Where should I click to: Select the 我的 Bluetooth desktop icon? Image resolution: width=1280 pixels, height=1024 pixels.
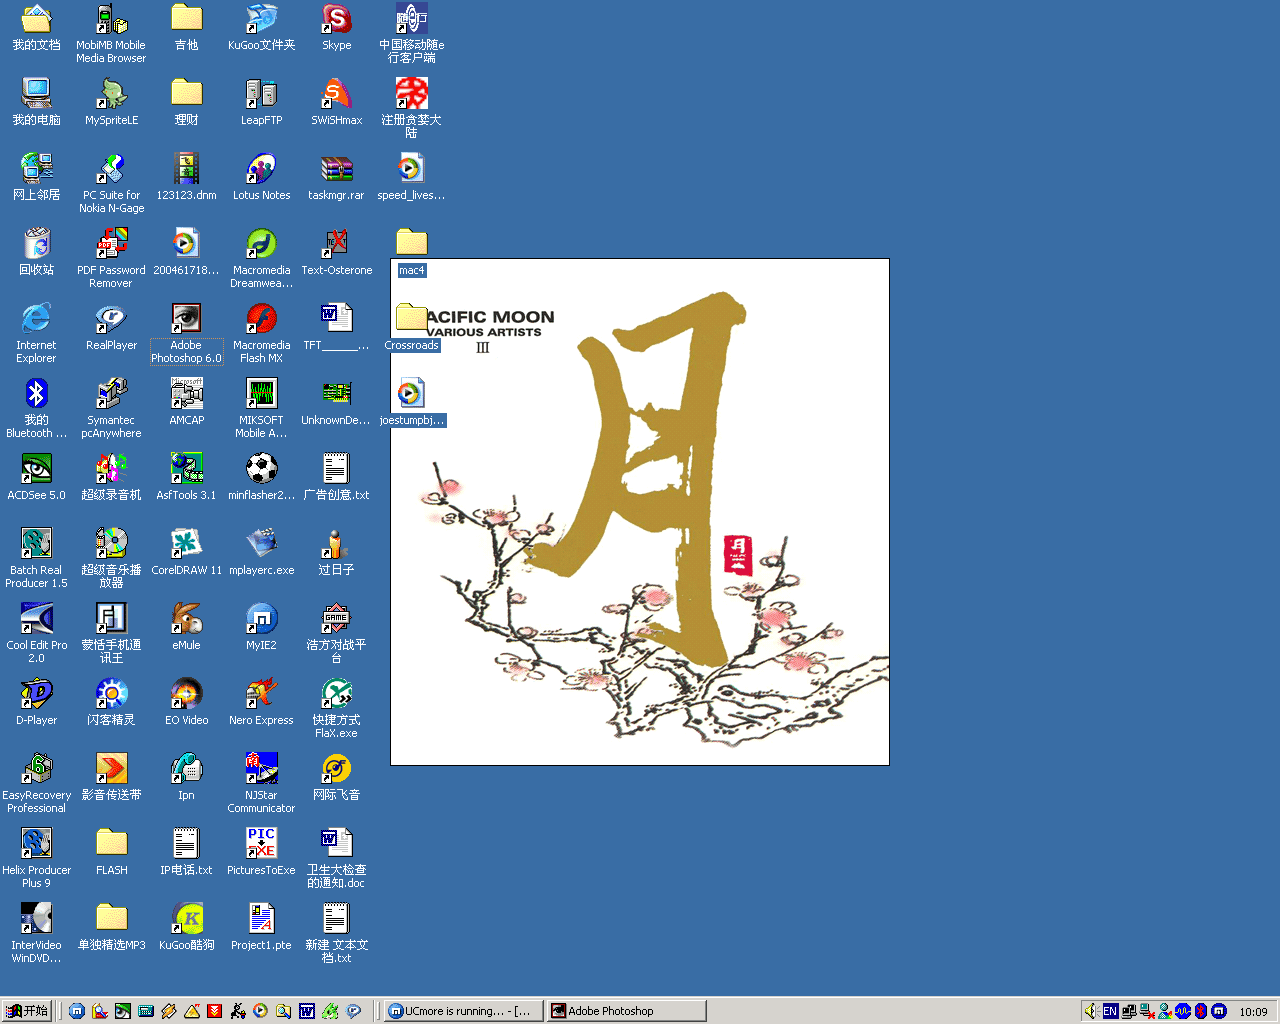(x=36, y=408)
